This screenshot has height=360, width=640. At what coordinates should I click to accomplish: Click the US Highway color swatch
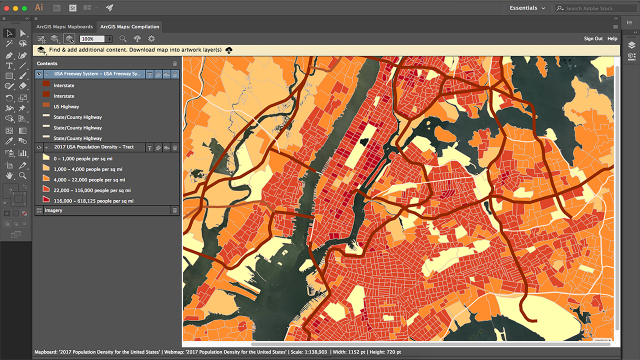pyautogui.click(x=46, y=105)
